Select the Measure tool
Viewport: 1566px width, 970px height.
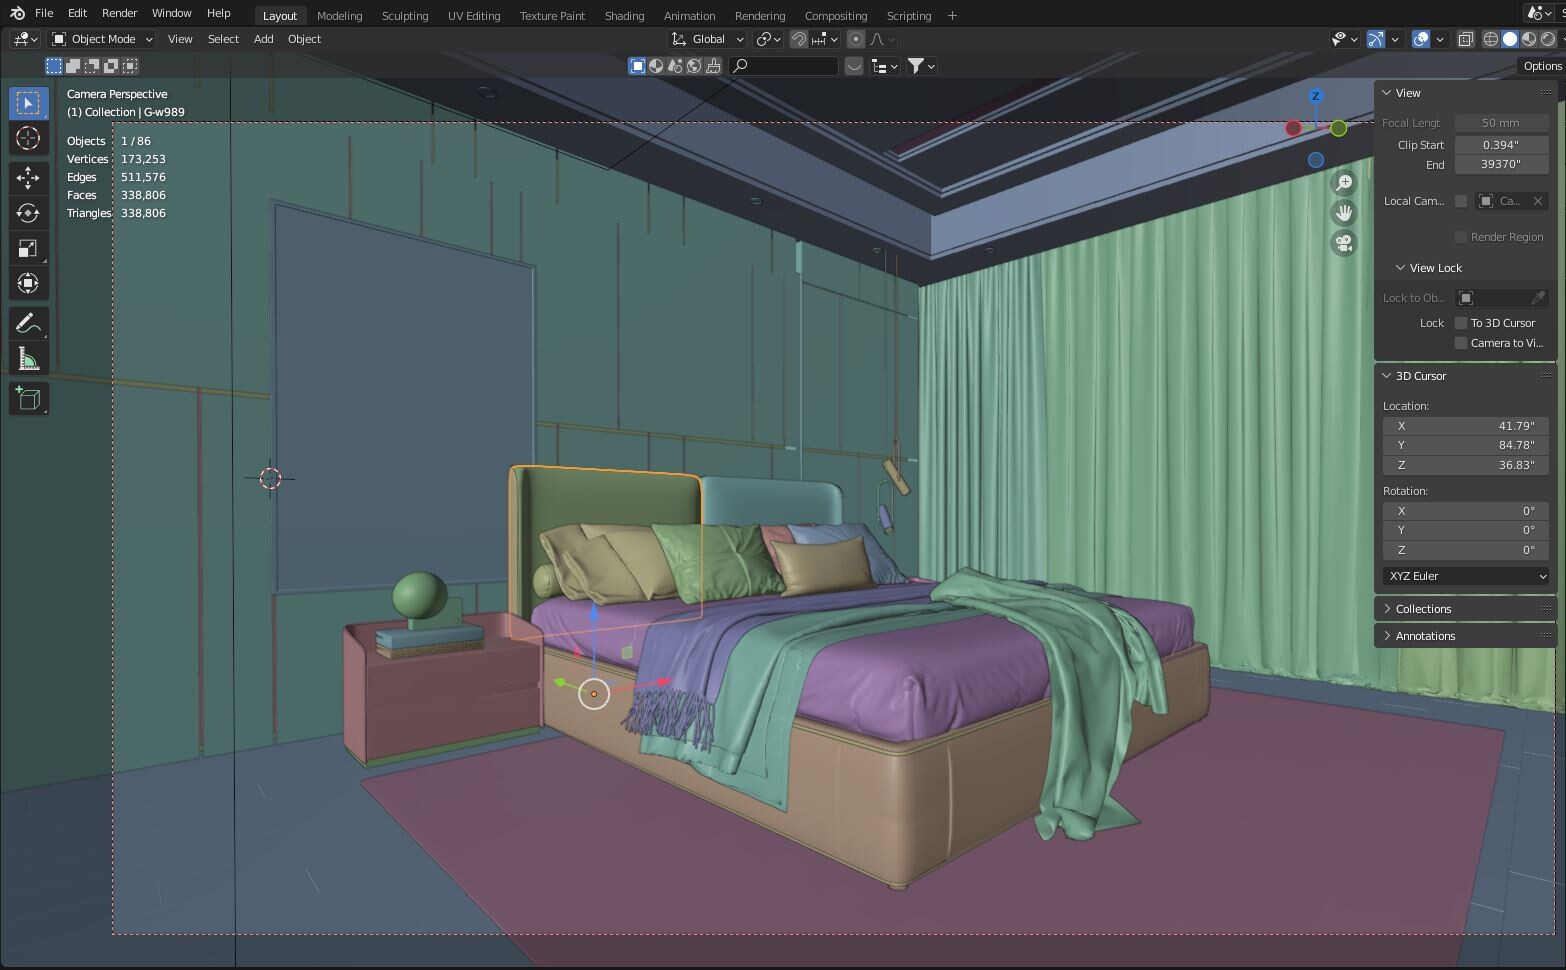[28, 358]
